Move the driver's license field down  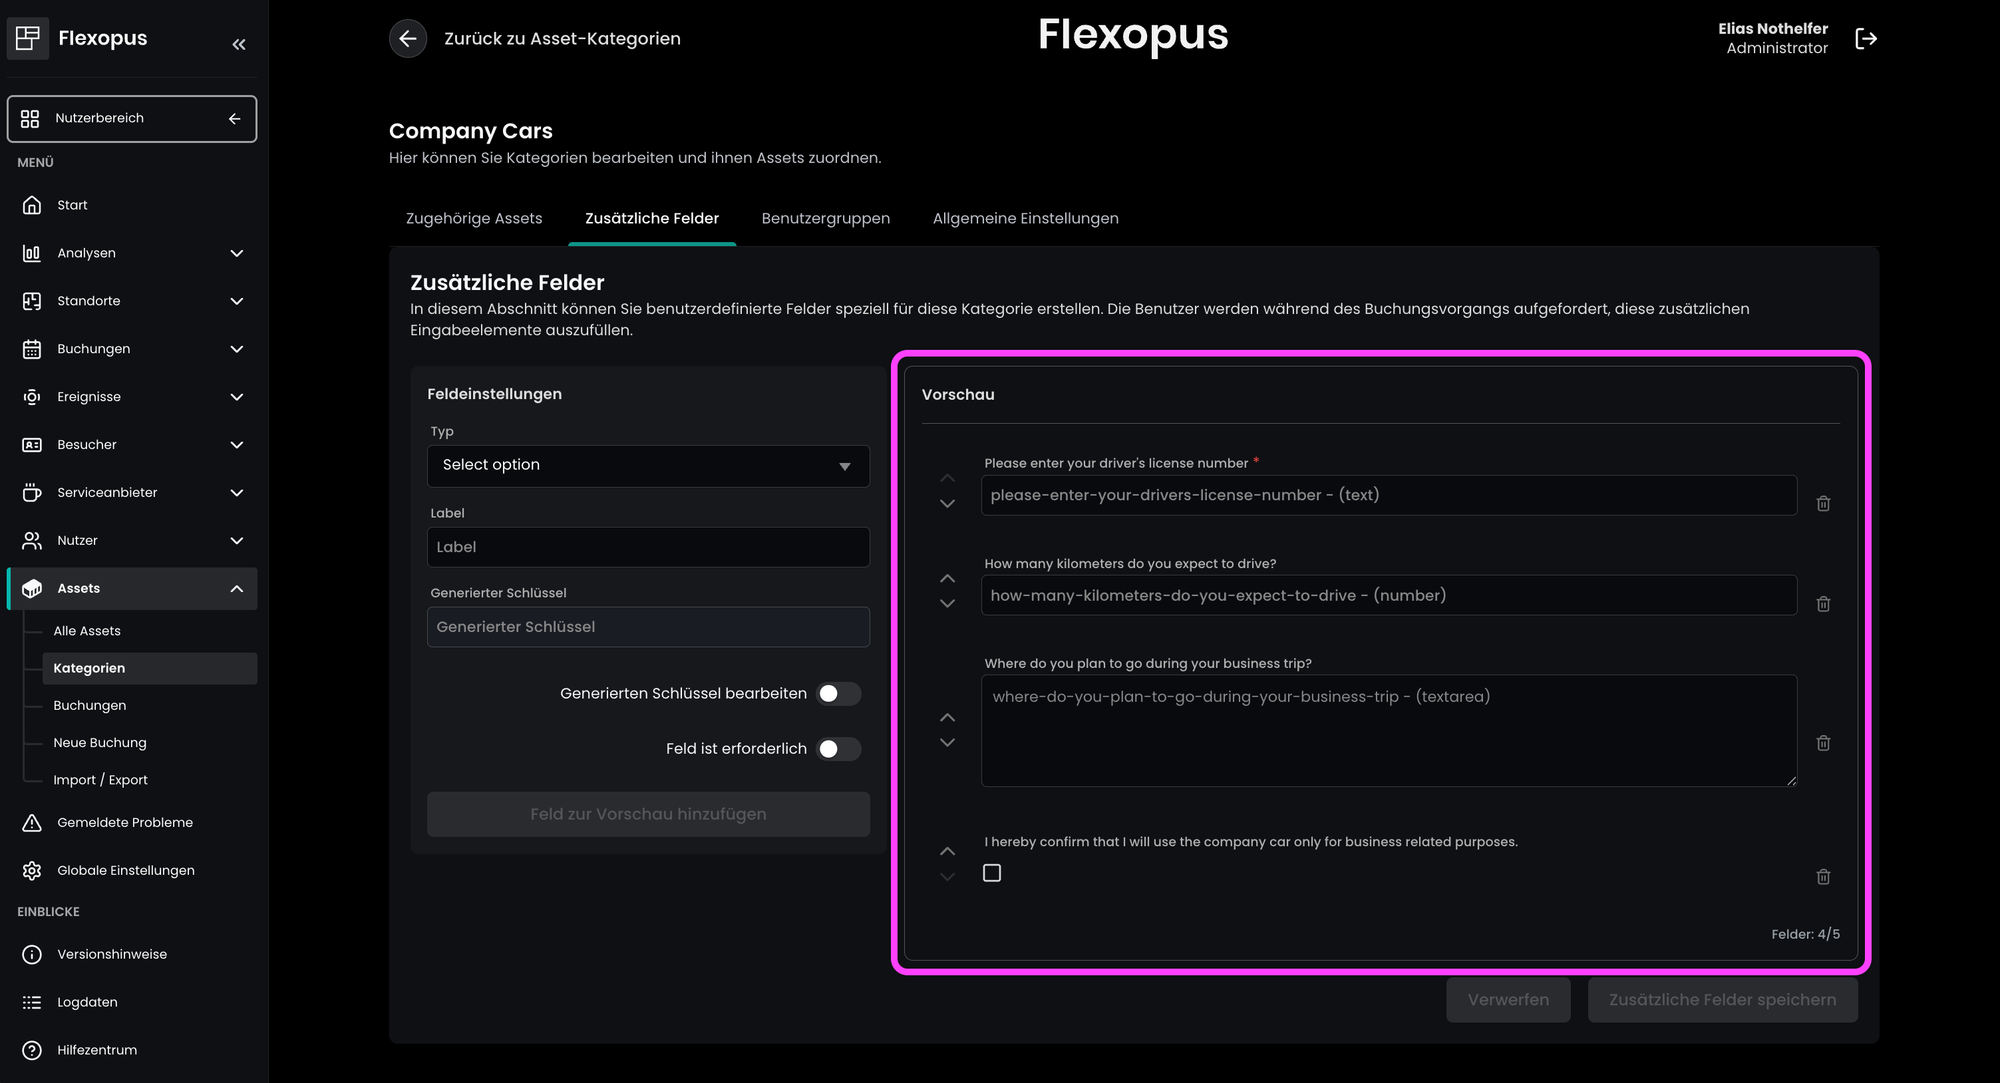coord(947,504)
